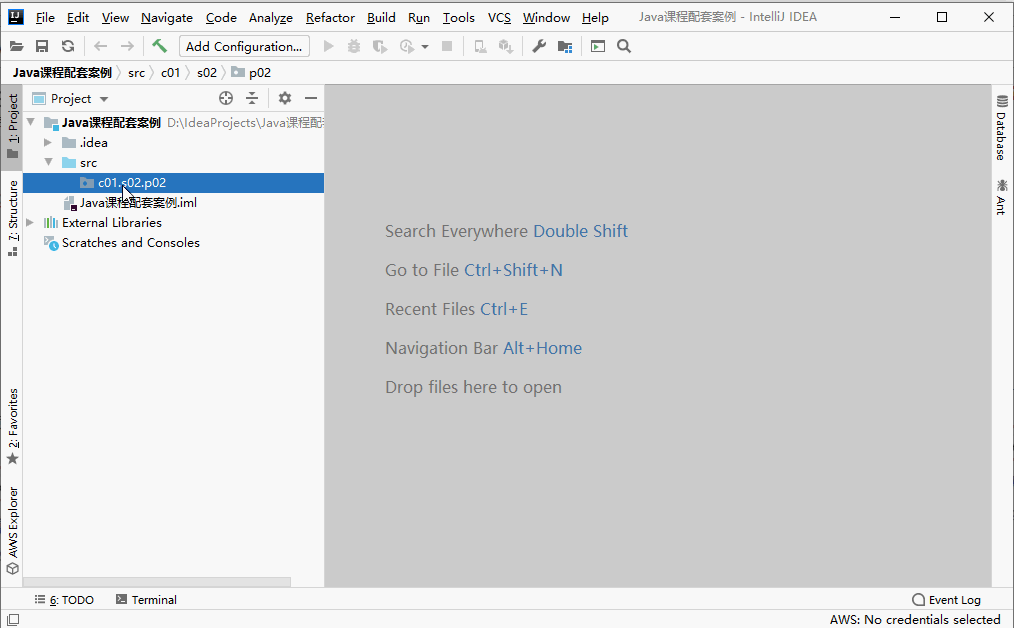
Task: Click the src breadcrumb in navigation bar
Action: point(136,73)
